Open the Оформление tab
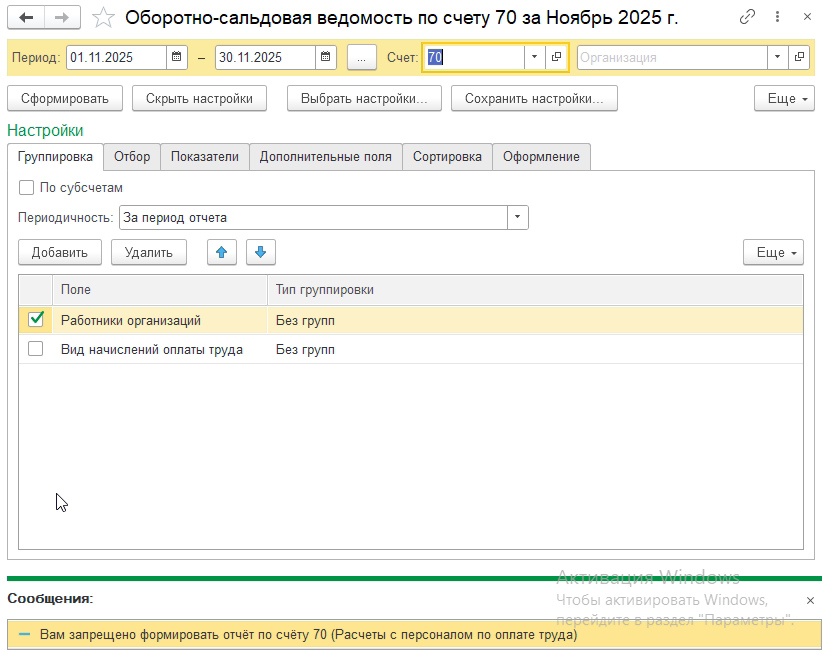This screenshot has width=823, height=658. pos(541,157)
